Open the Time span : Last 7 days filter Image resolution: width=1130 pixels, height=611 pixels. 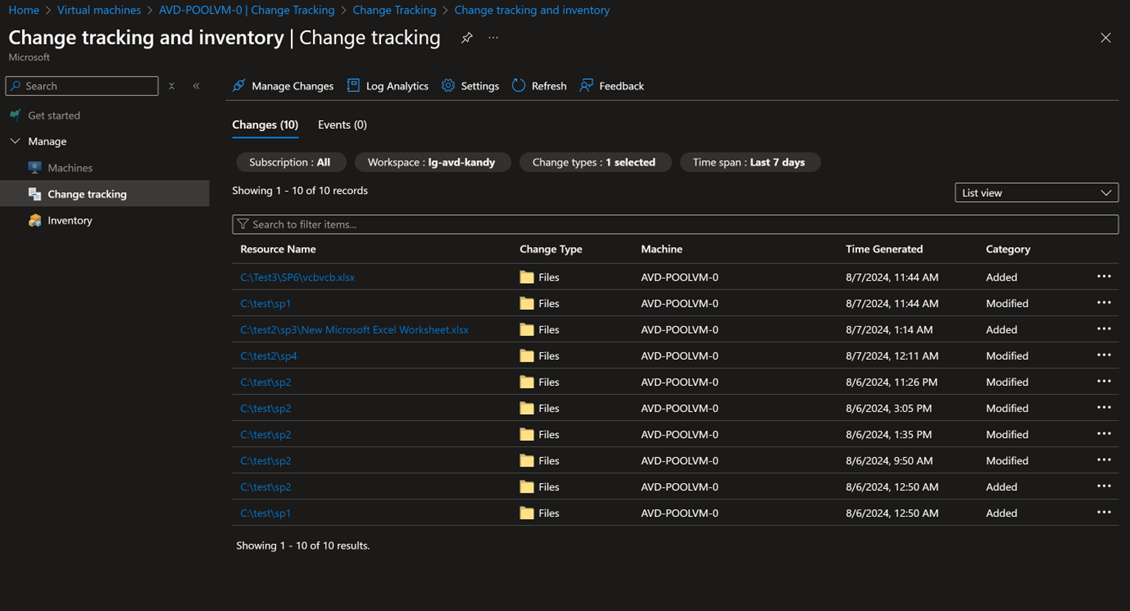[x=749, y=162]
